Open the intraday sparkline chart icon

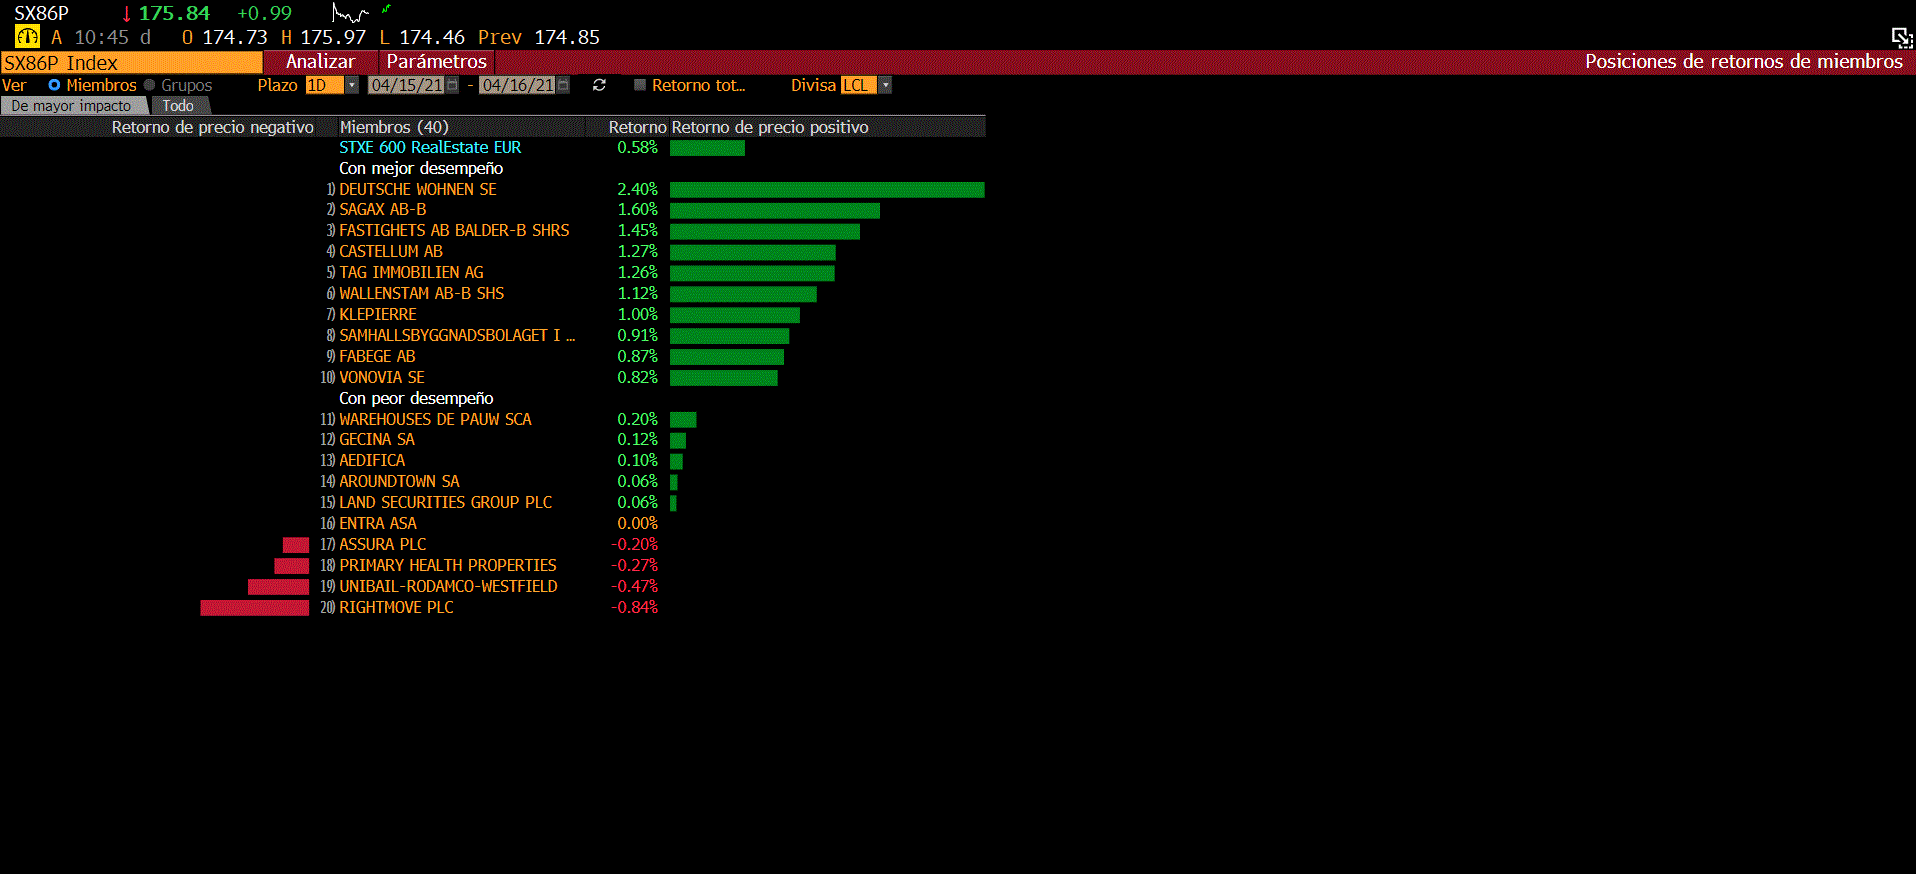click(x=350, y=13)
